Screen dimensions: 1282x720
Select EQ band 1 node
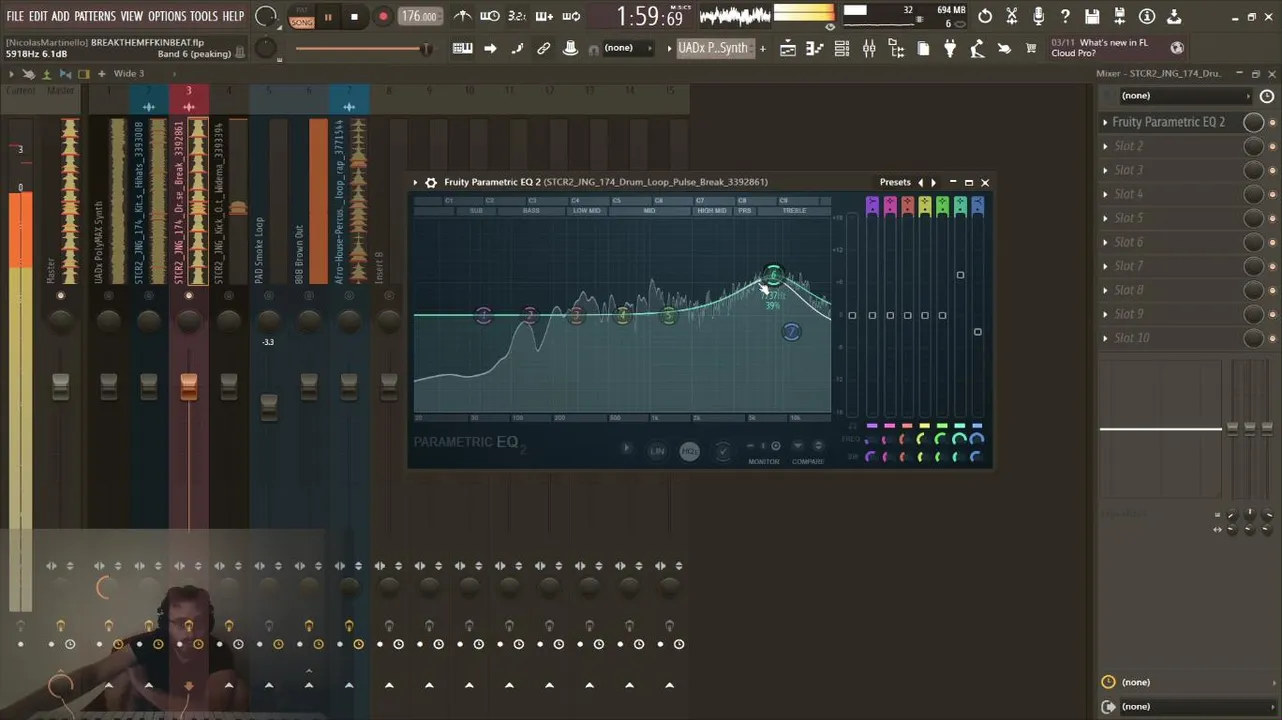(483, 315)
